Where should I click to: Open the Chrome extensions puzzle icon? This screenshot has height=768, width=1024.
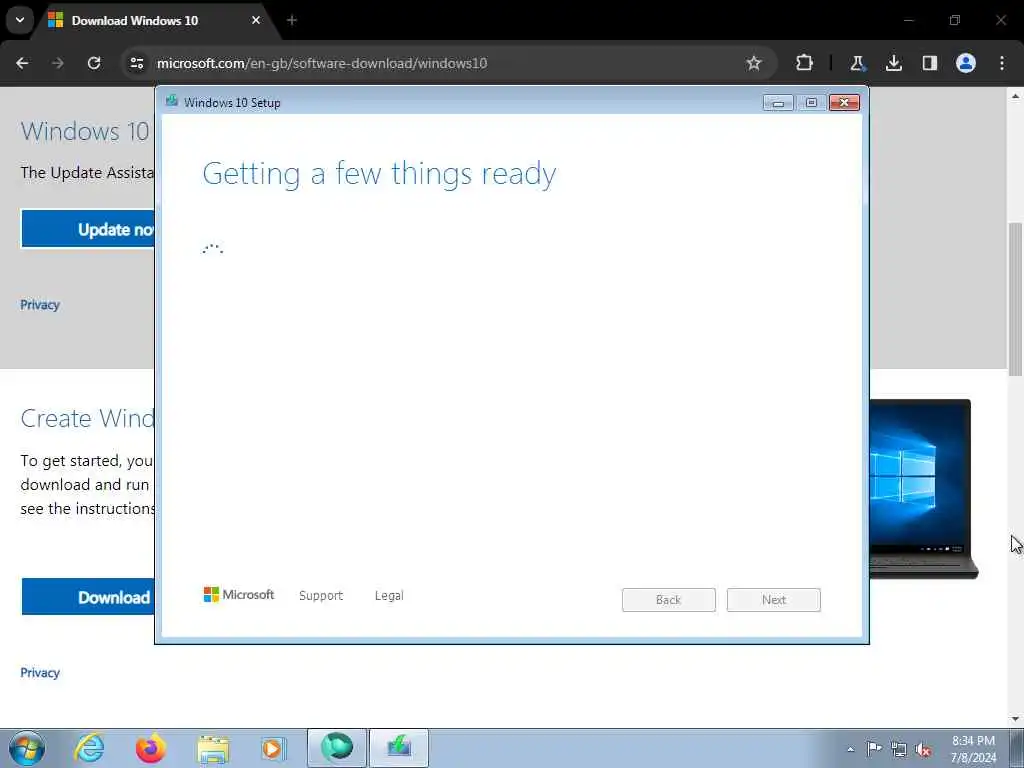805,63
